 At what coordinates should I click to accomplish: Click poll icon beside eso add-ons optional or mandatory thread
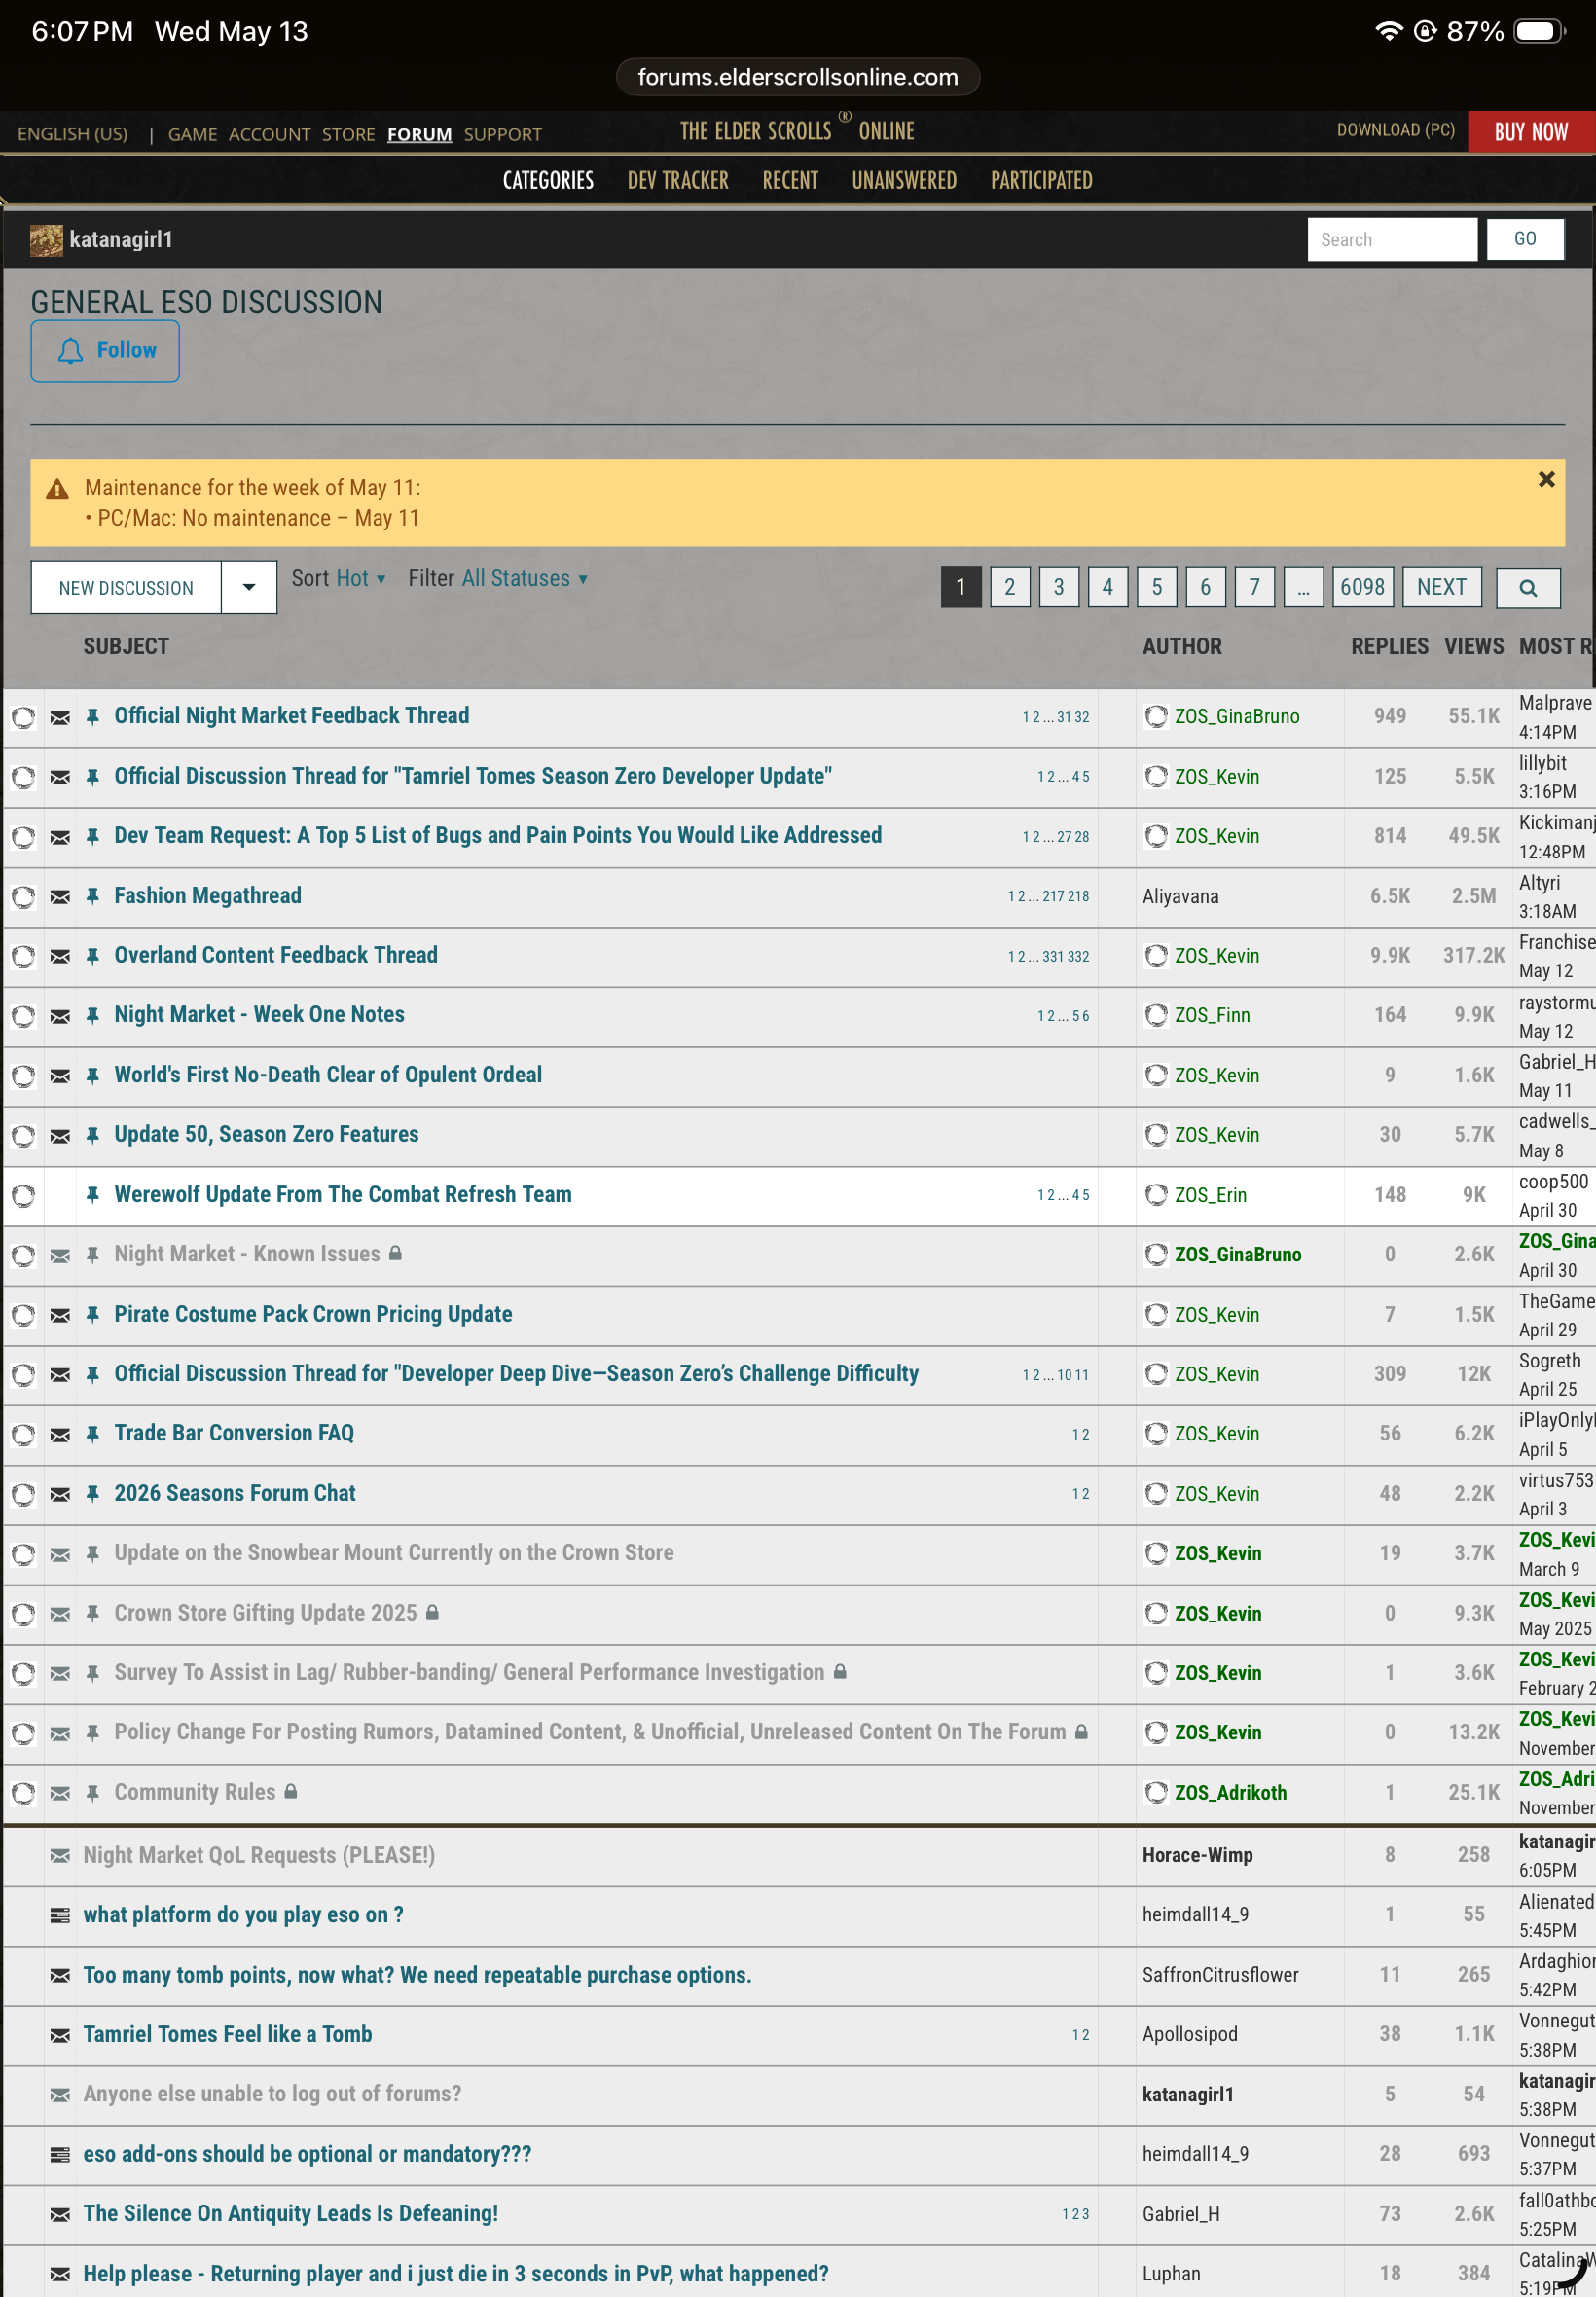[x=60, y=2155]
